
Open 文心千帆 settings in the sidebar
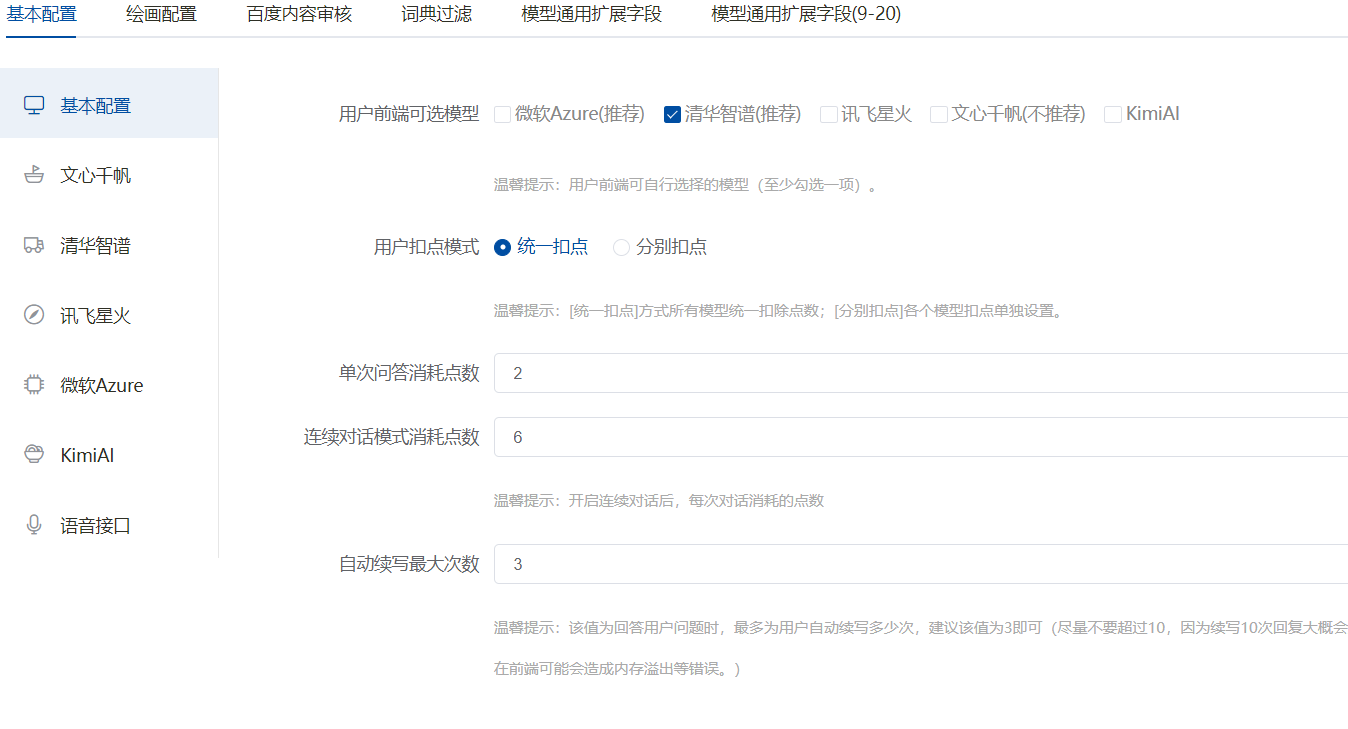click(109, 175)
